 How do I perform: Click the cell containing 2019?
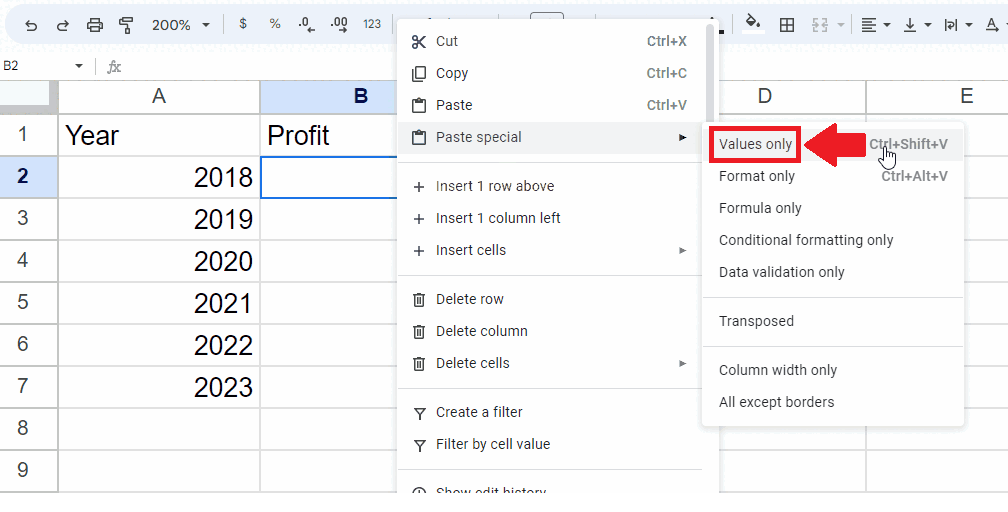coord(159,219)
